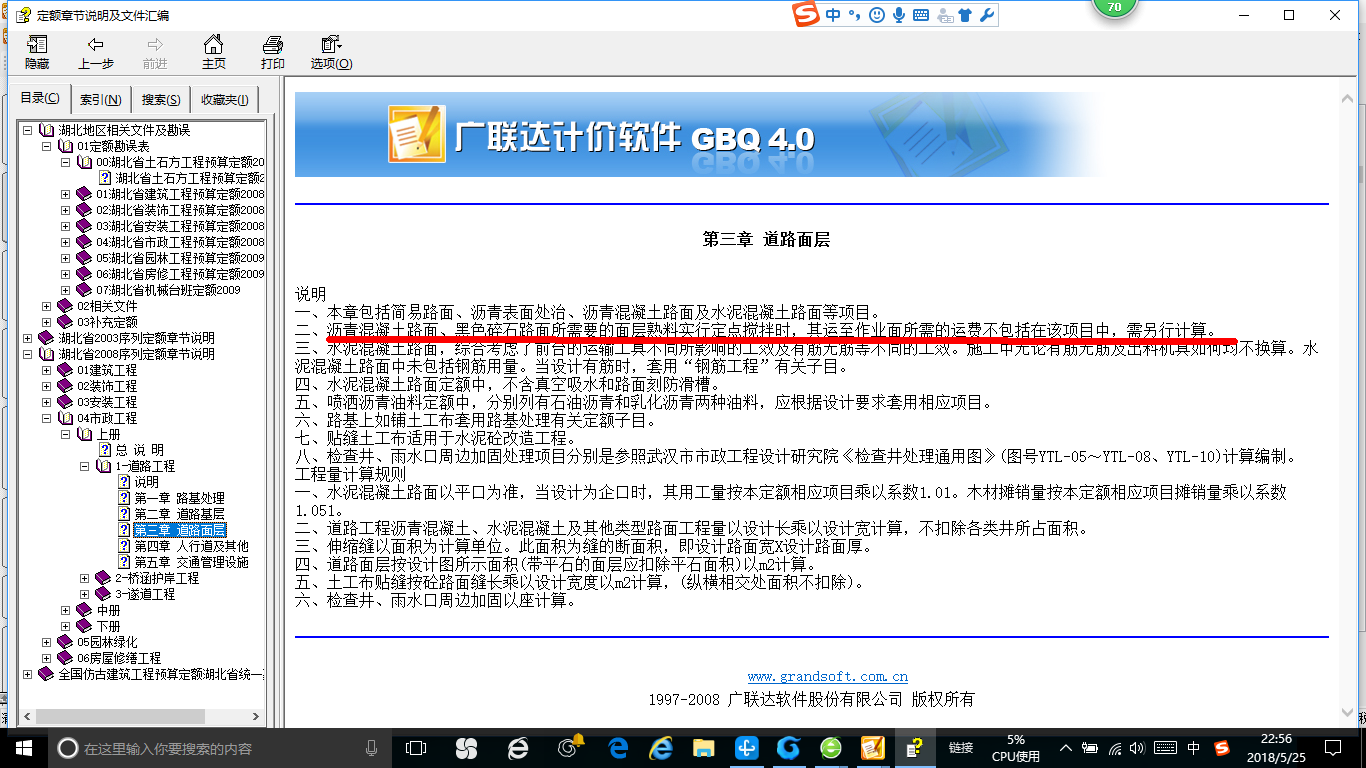Expand 01湖北省建筑工程预算定额2008 node

coord(66,194)
